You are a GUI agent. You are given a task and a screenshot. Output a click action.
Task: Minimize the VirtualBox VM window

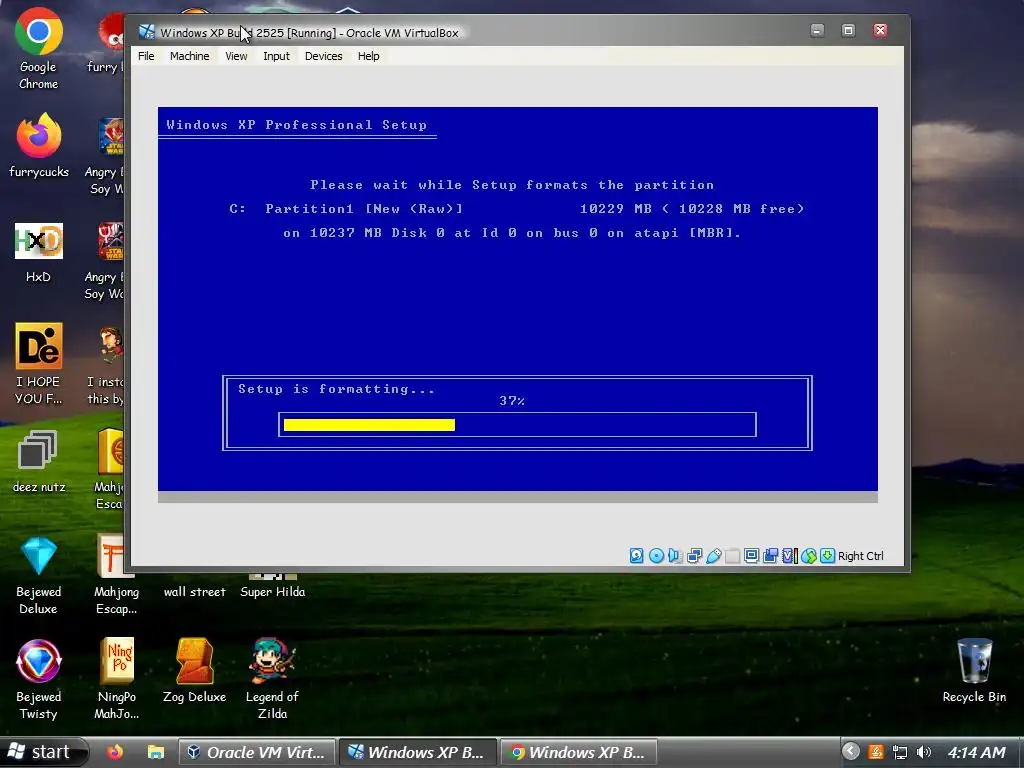817,31
